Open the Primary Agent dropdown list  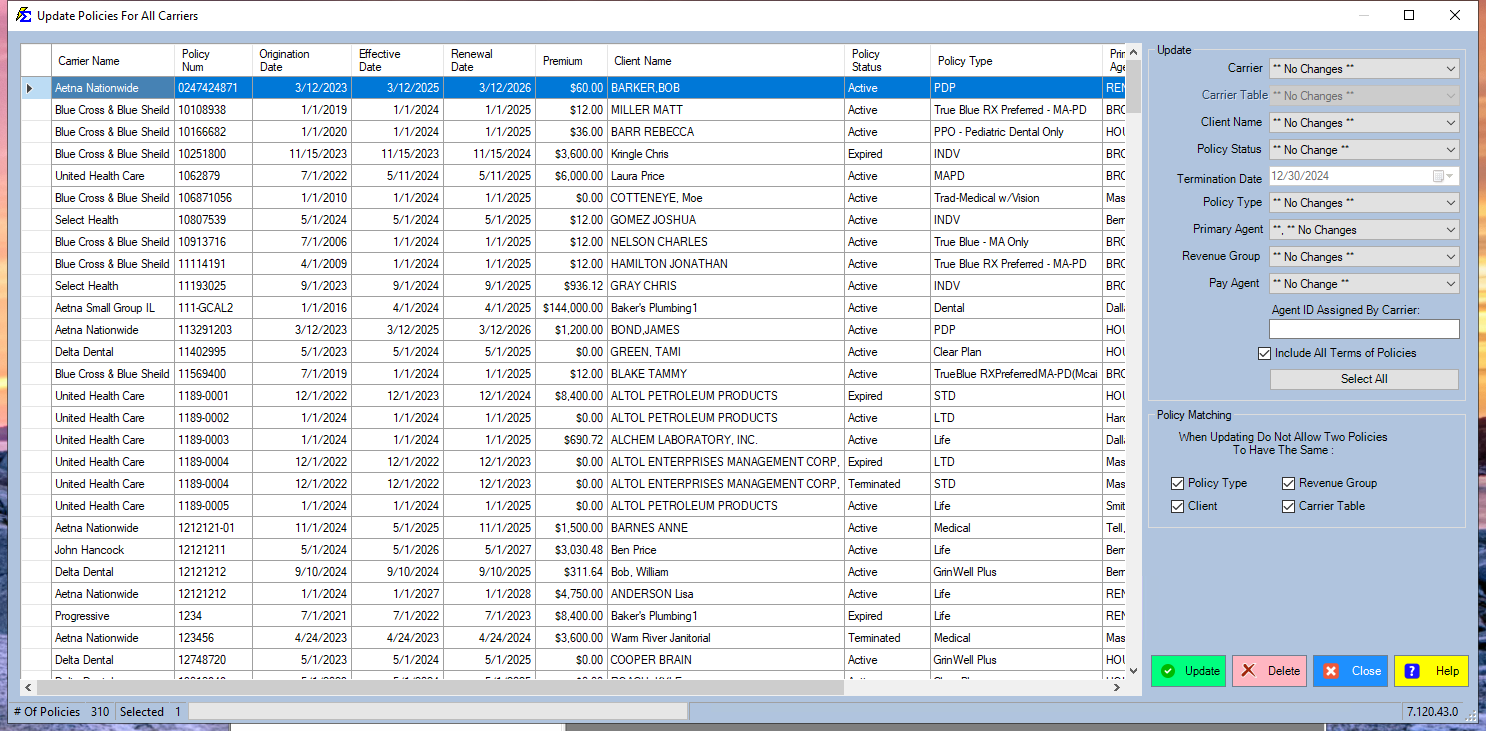[x=1450, y=230]
